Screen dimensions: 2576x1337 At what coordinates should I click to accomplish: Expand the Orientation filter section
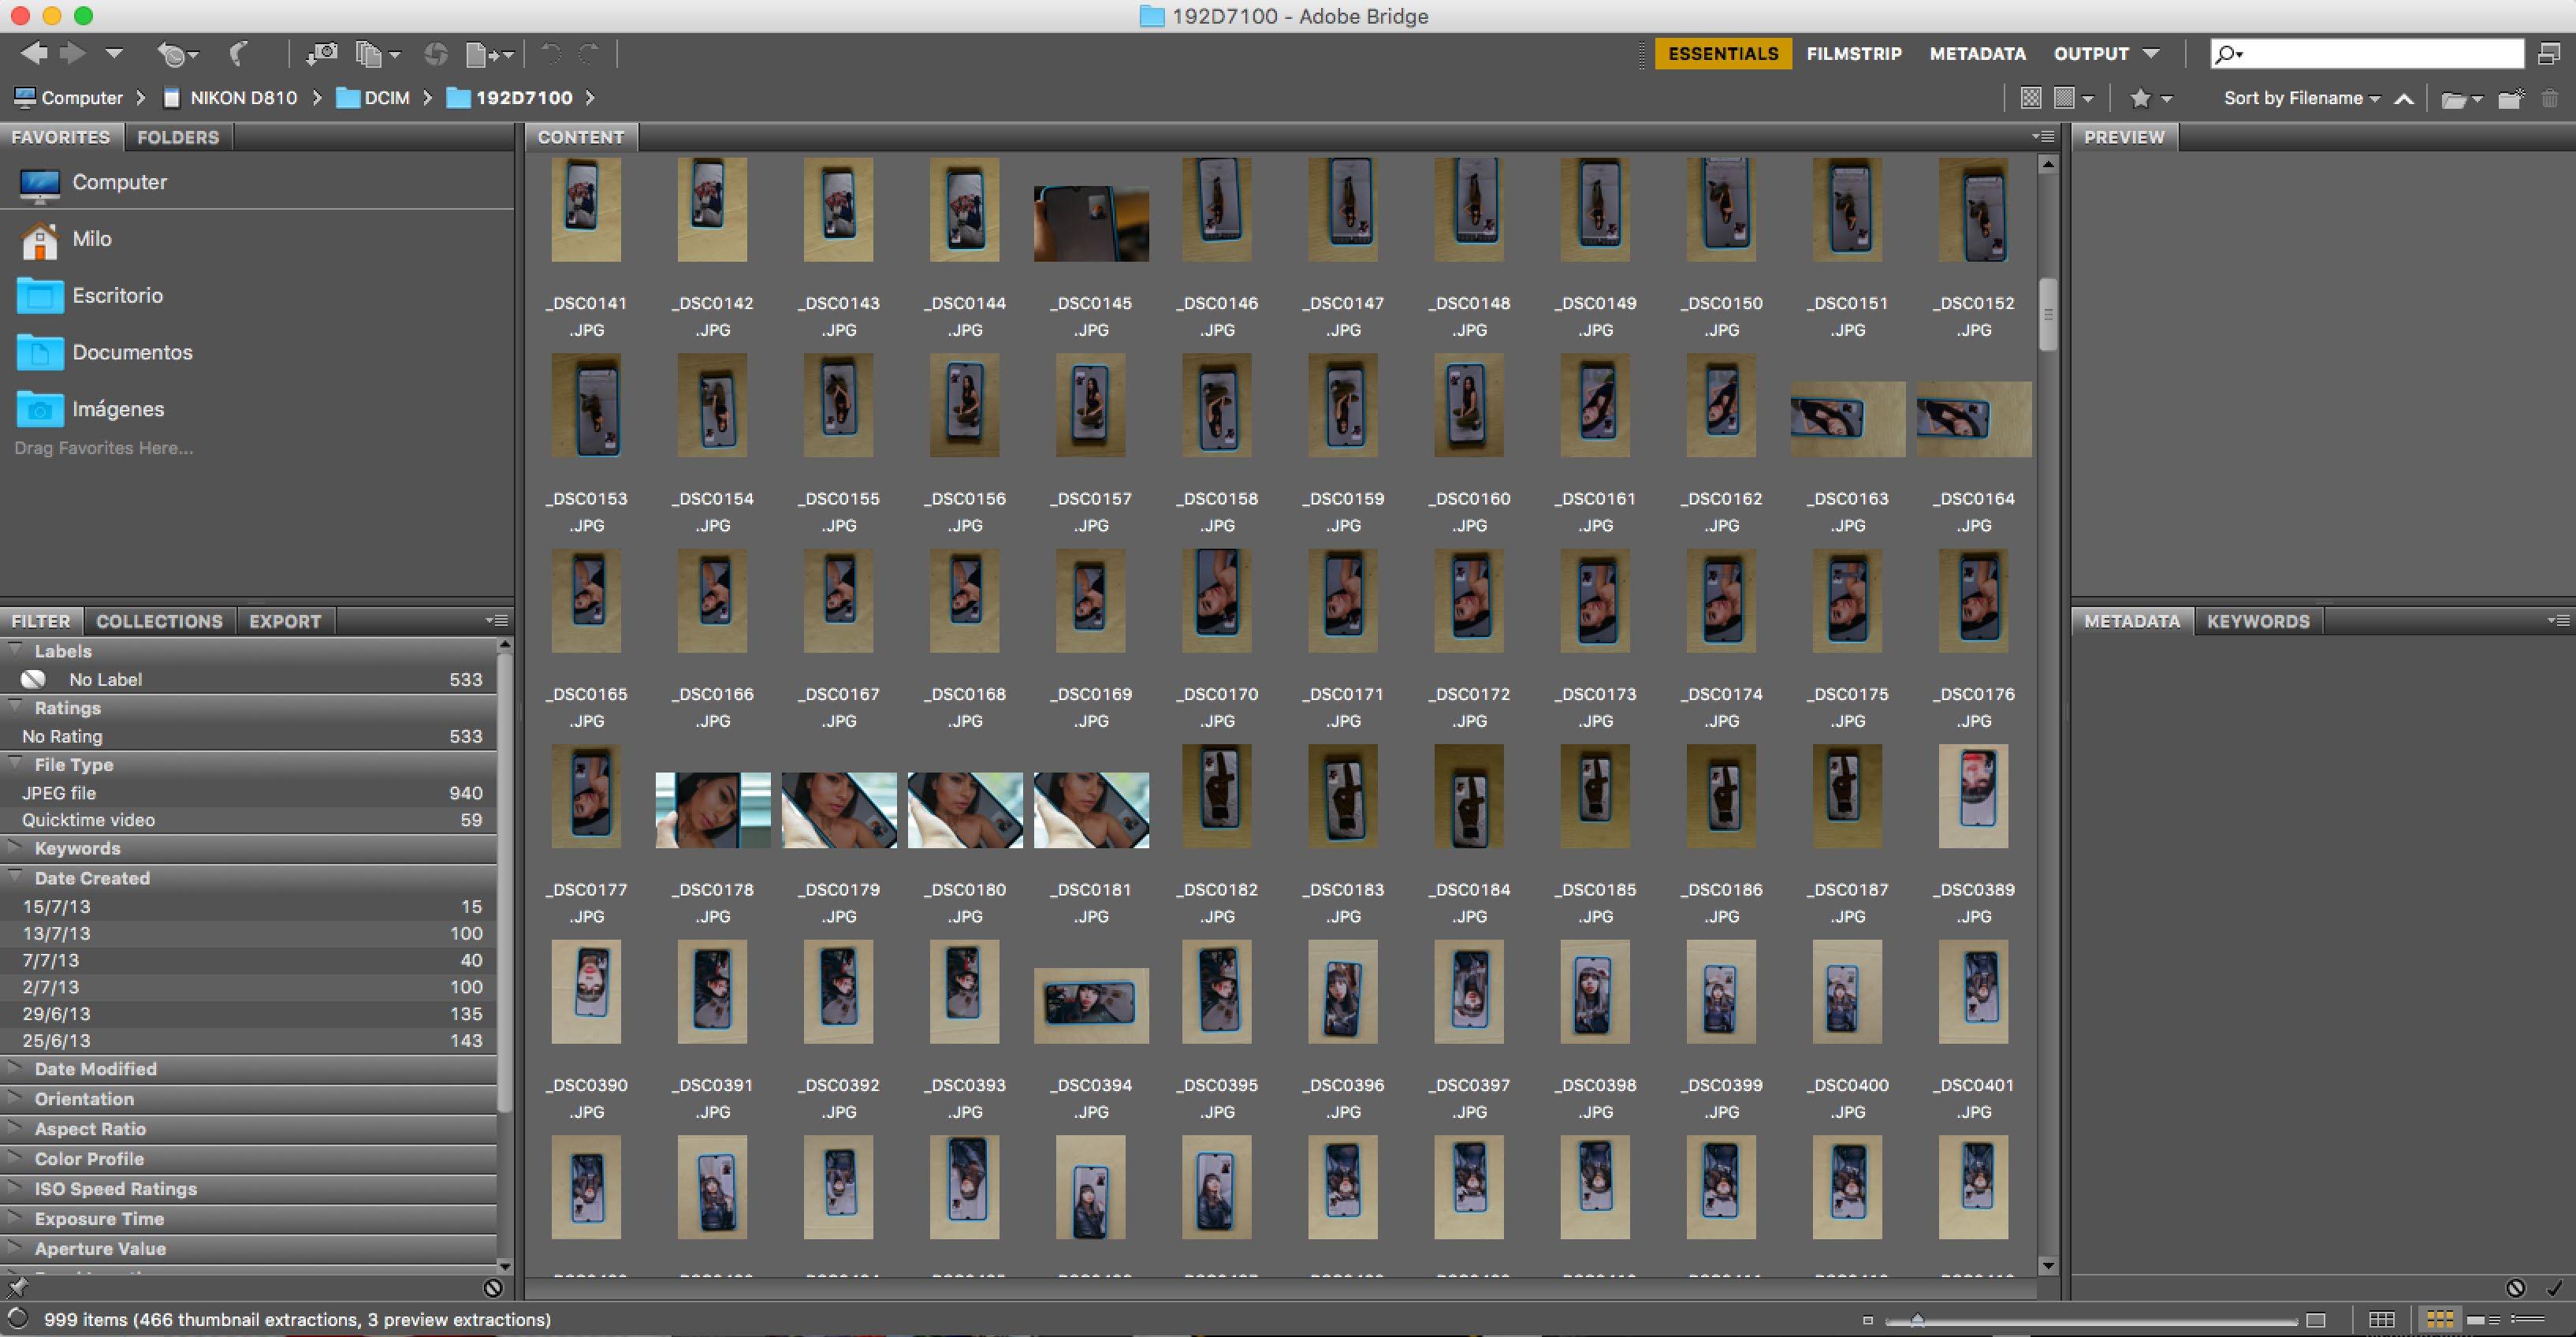(x=84, y=1099)
